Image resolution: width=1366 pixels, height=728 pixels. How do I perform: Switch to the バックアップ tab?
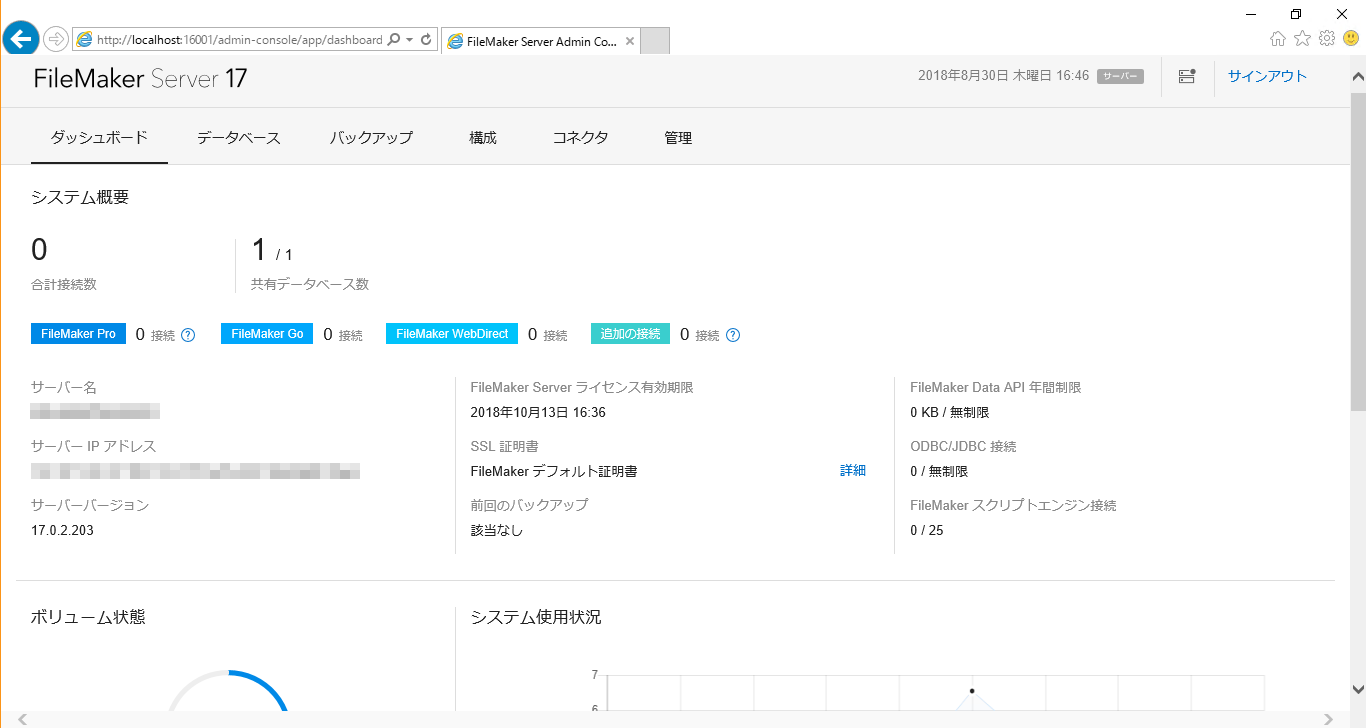(x=371, y=137)
